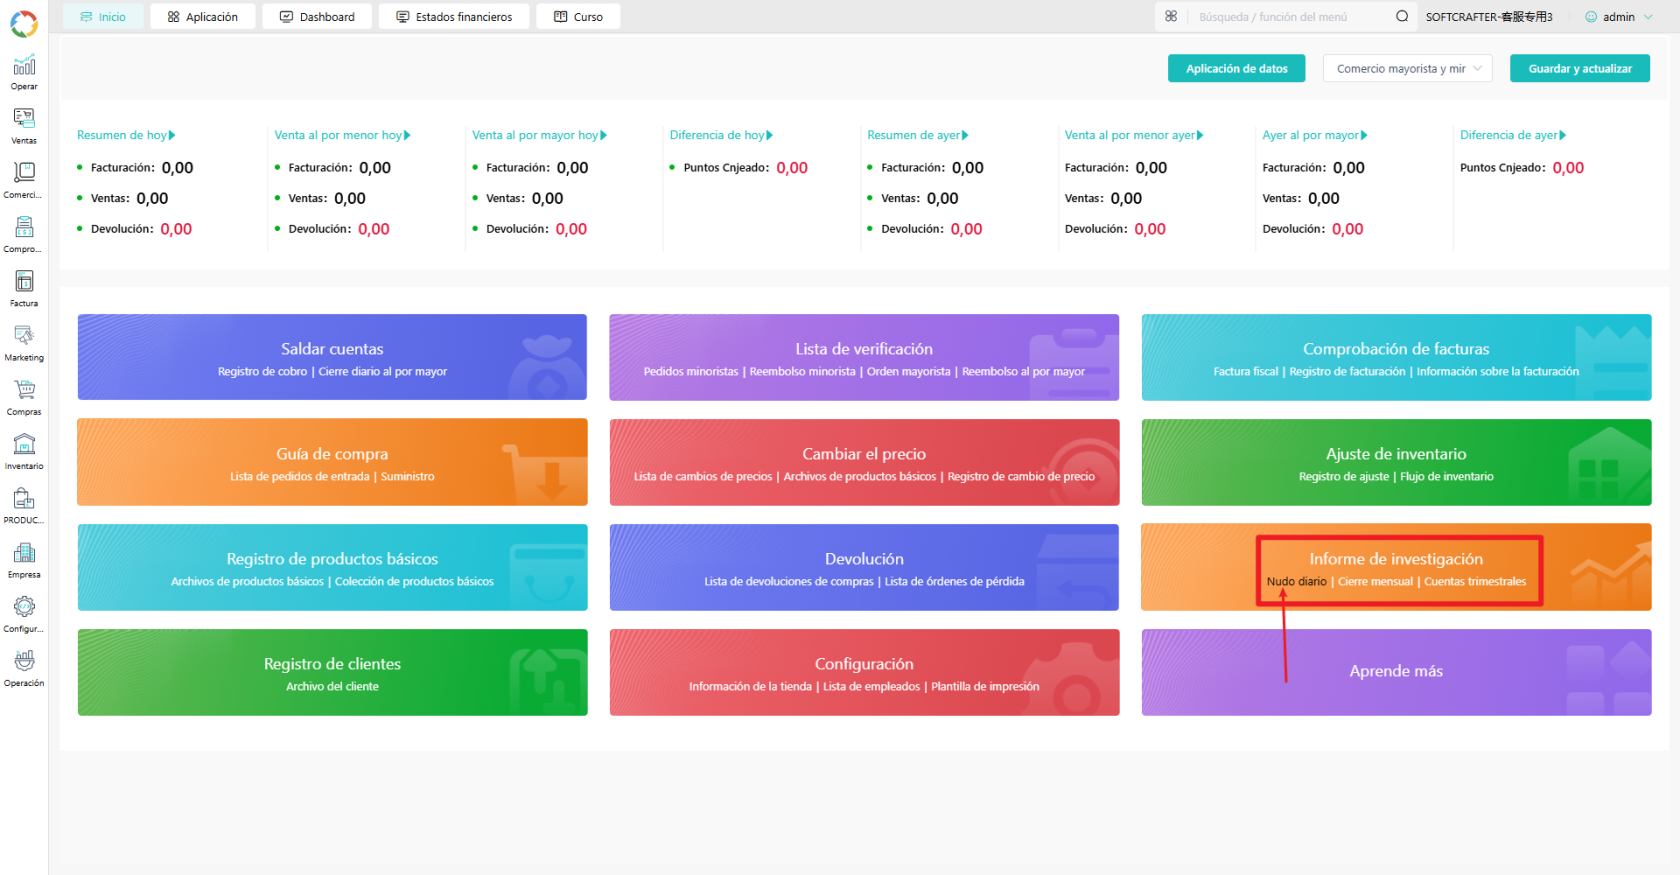The width and height of the screenshot is (1680, 875).
Task: Switch to the Aplicación tab
Action: pyautogui.click(x=203, y=17)
